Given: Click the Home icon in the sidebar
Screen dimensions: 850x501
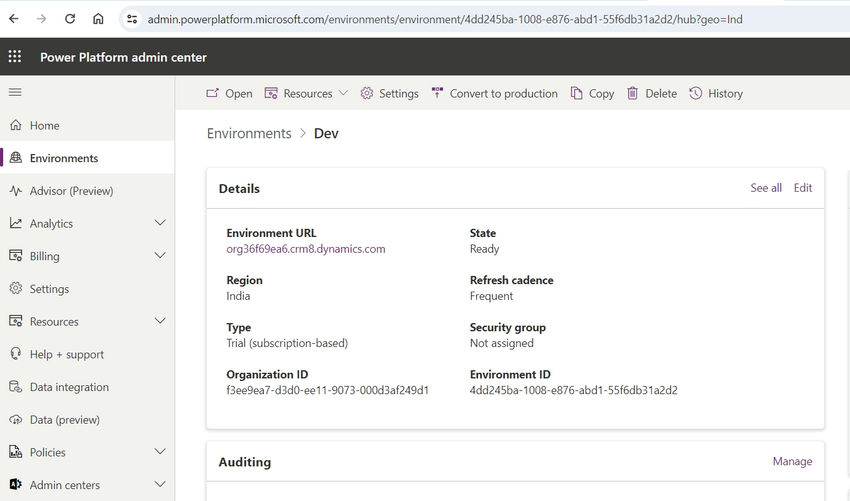Looking at the screenshot, I should point(16,125).
